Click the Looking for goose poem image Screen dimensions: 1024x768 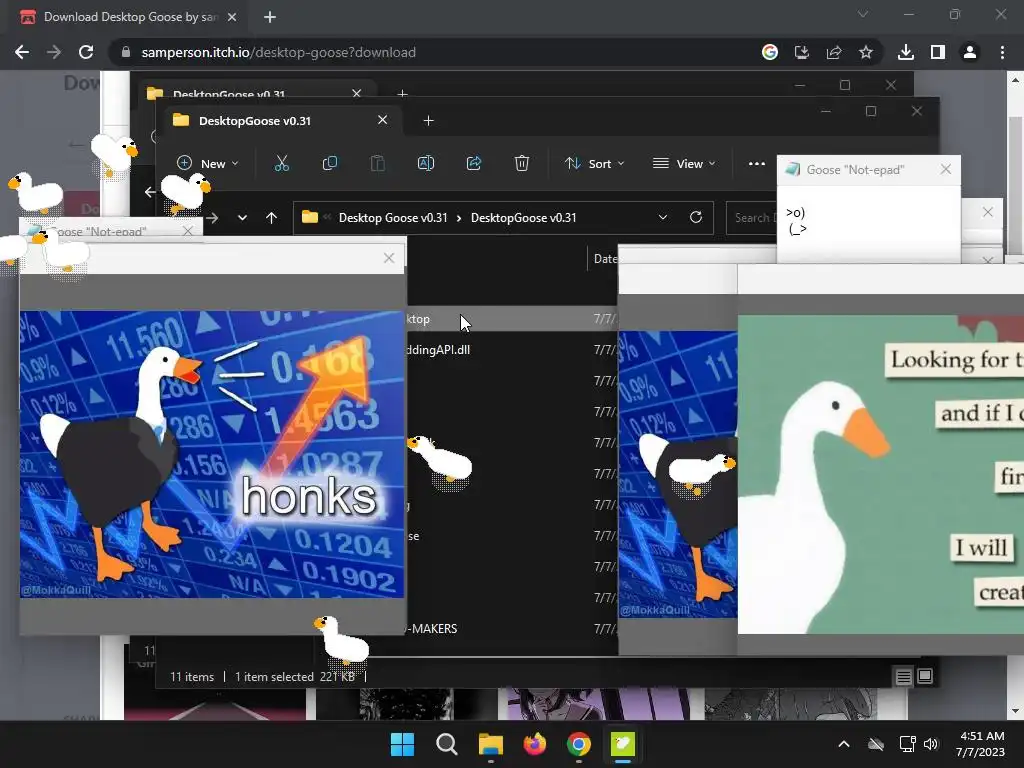click(x=880, y=474)
